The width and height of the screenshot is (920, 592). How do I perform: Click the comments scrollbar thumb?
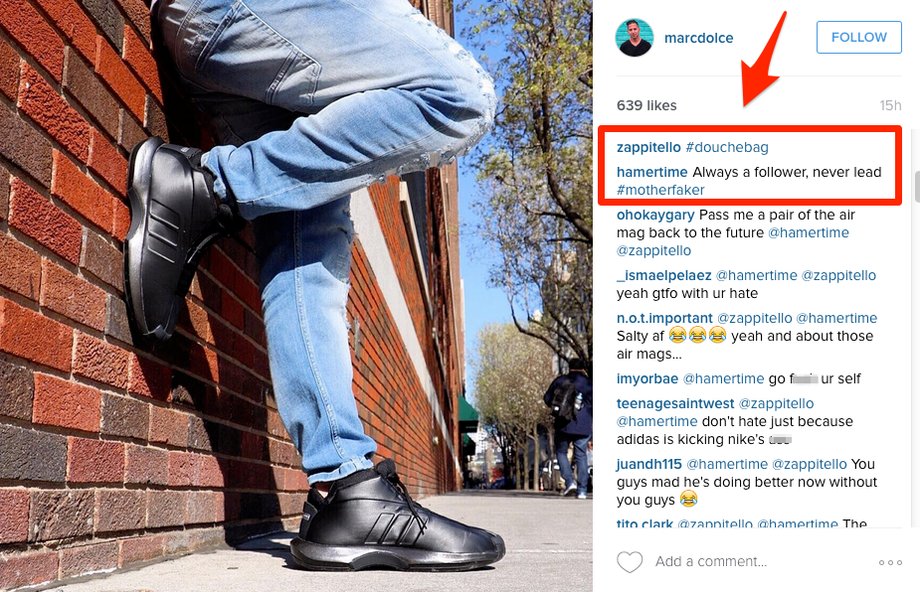click(916, 187)
